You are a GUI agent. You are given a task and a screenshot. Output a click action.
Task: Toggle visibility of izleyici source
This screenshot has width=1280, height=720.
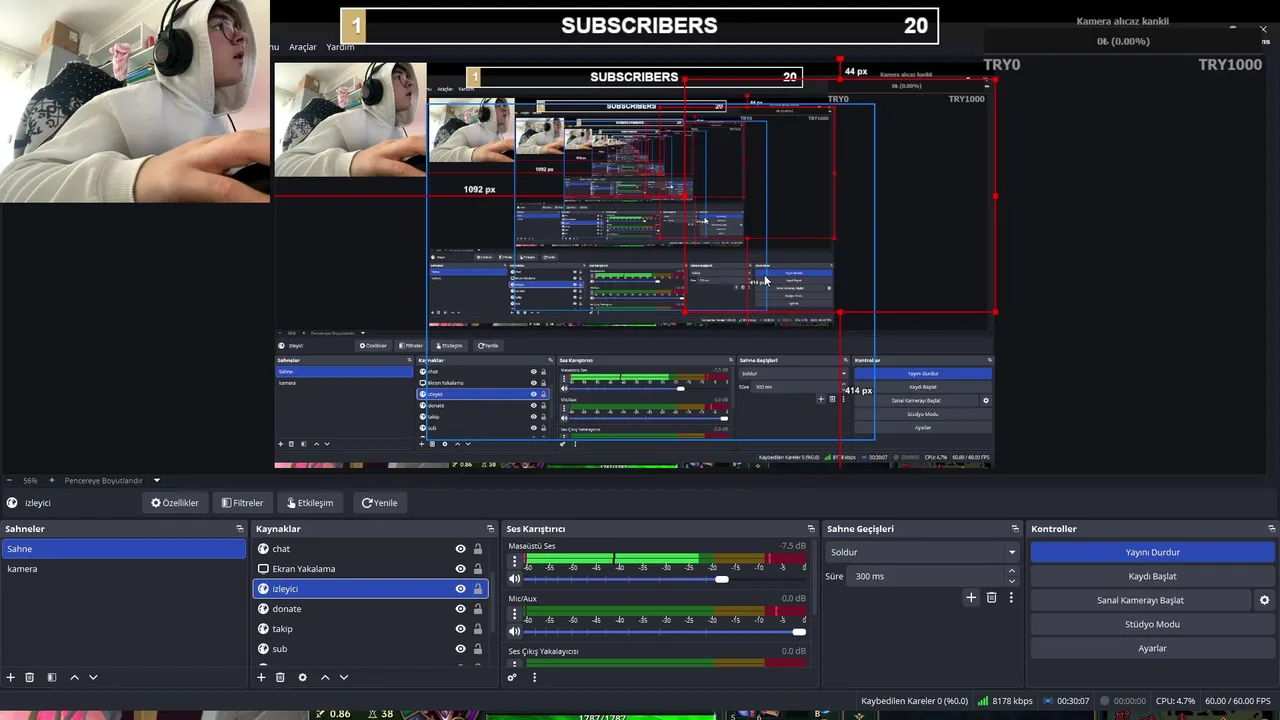[460, 589]
